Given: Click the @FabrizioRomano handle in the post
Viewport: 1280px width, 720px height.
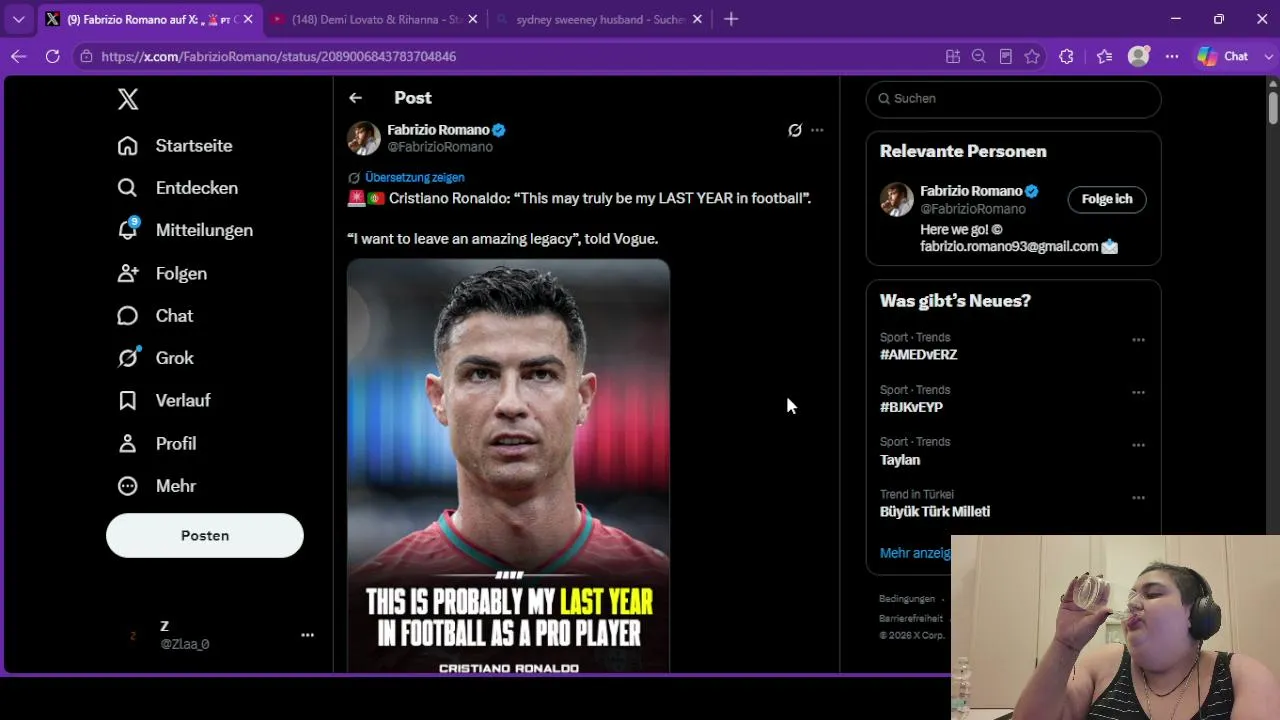Looking at the screenshot, I should point(440,147).
